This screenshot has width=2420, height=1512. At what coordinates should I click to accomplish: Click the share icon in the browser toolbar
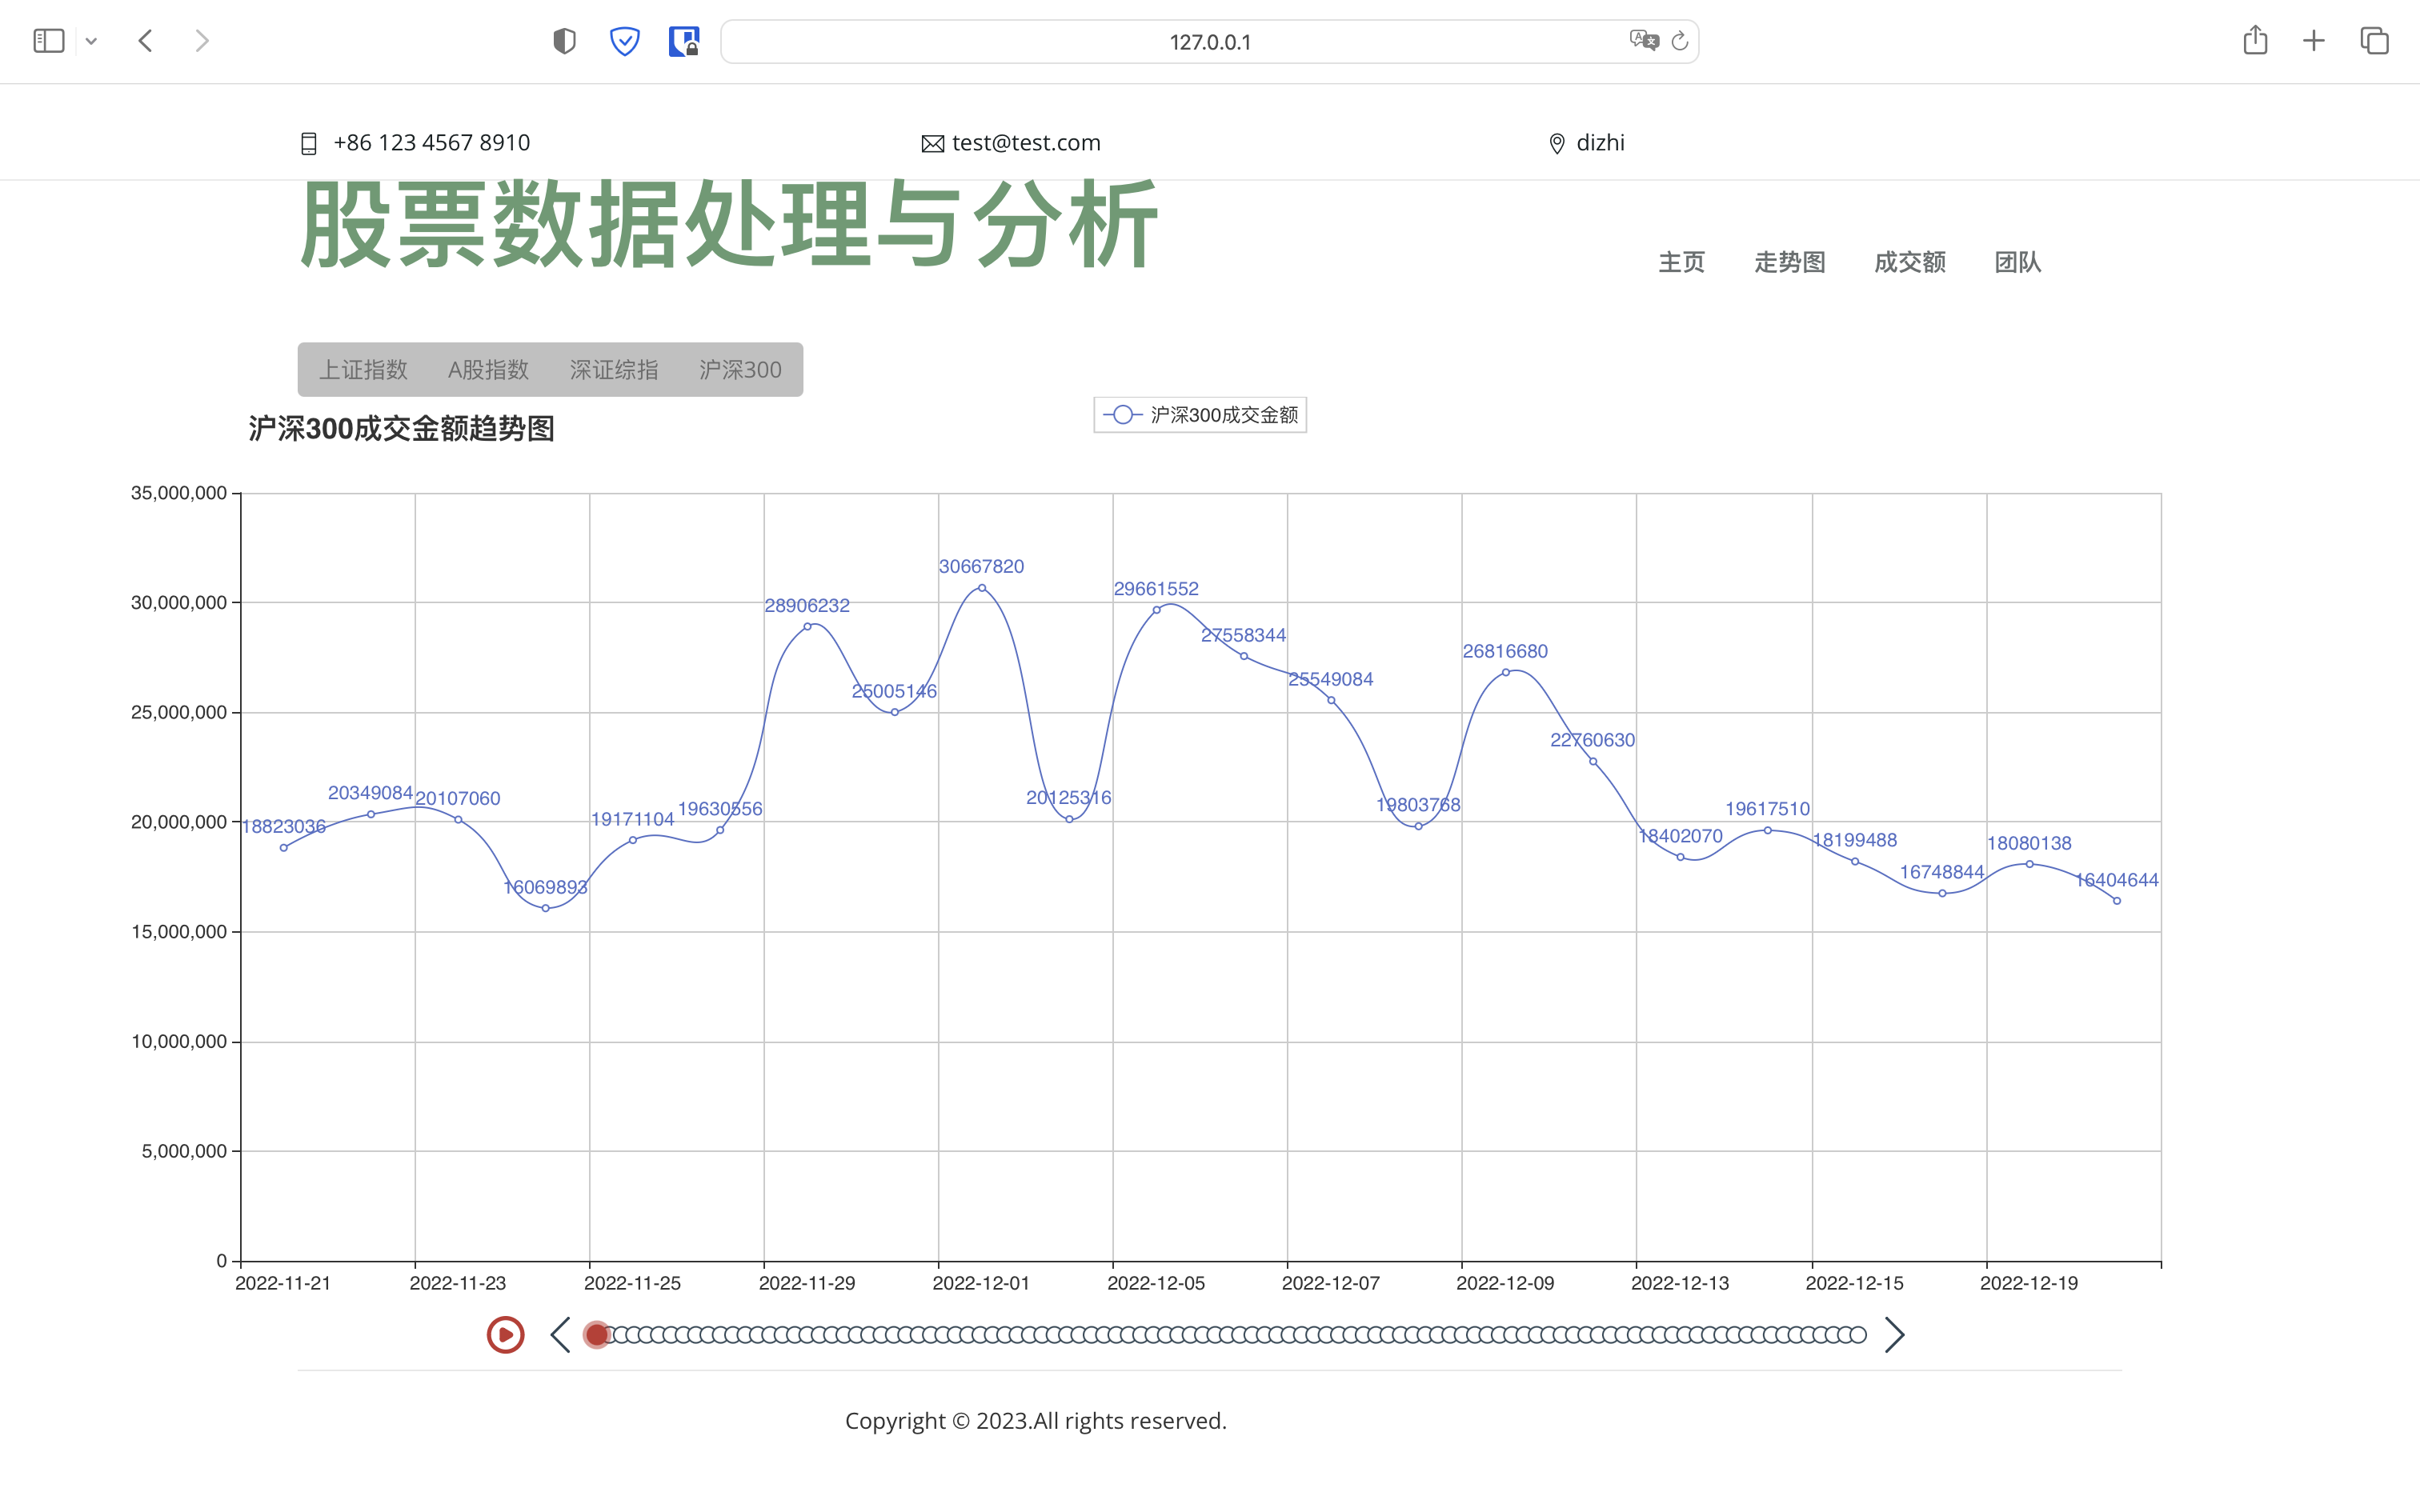click(x=2256, y=41)
